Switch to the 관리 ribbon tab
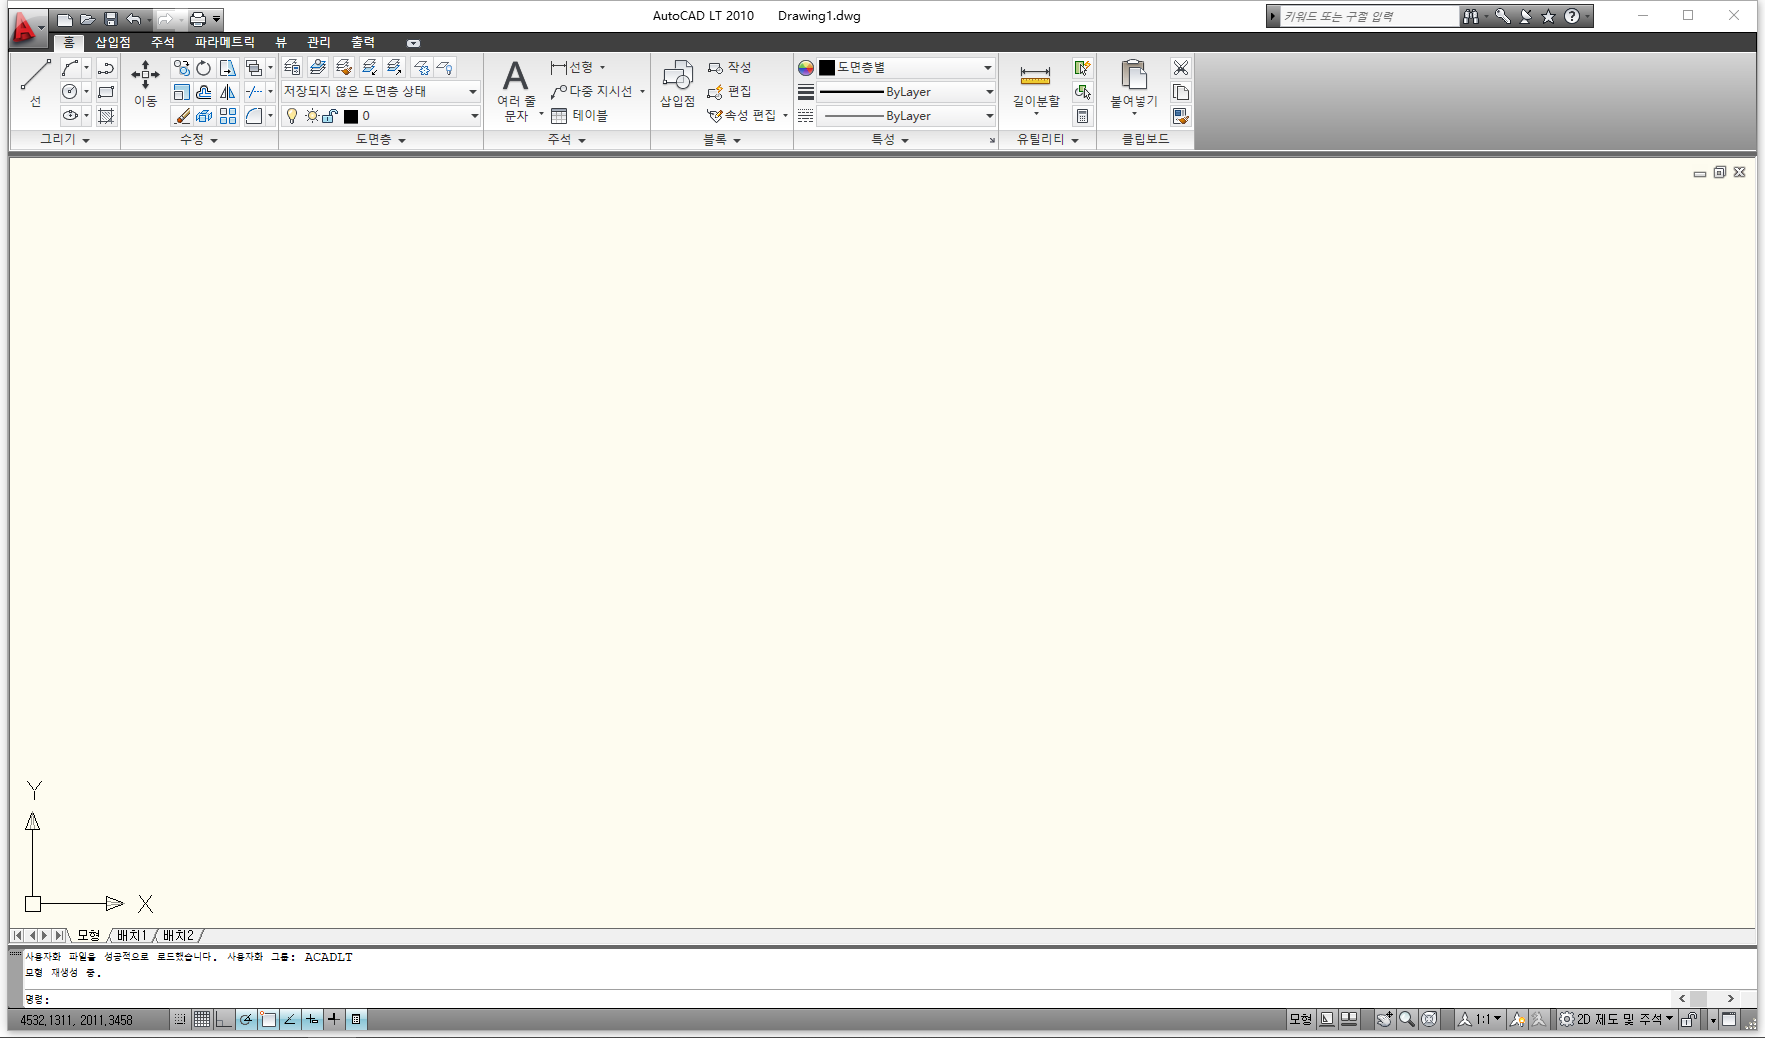The image size is (1765, 1038). point(319,42)
